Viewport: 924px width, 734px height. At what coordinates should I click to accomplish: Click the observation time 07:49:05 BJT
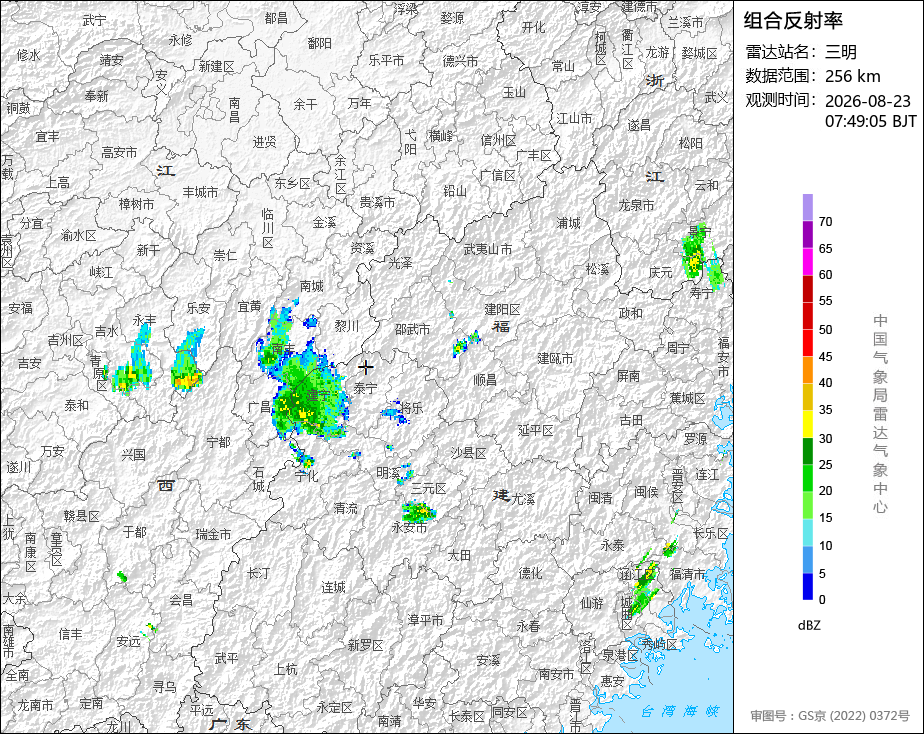coord(870,121)
